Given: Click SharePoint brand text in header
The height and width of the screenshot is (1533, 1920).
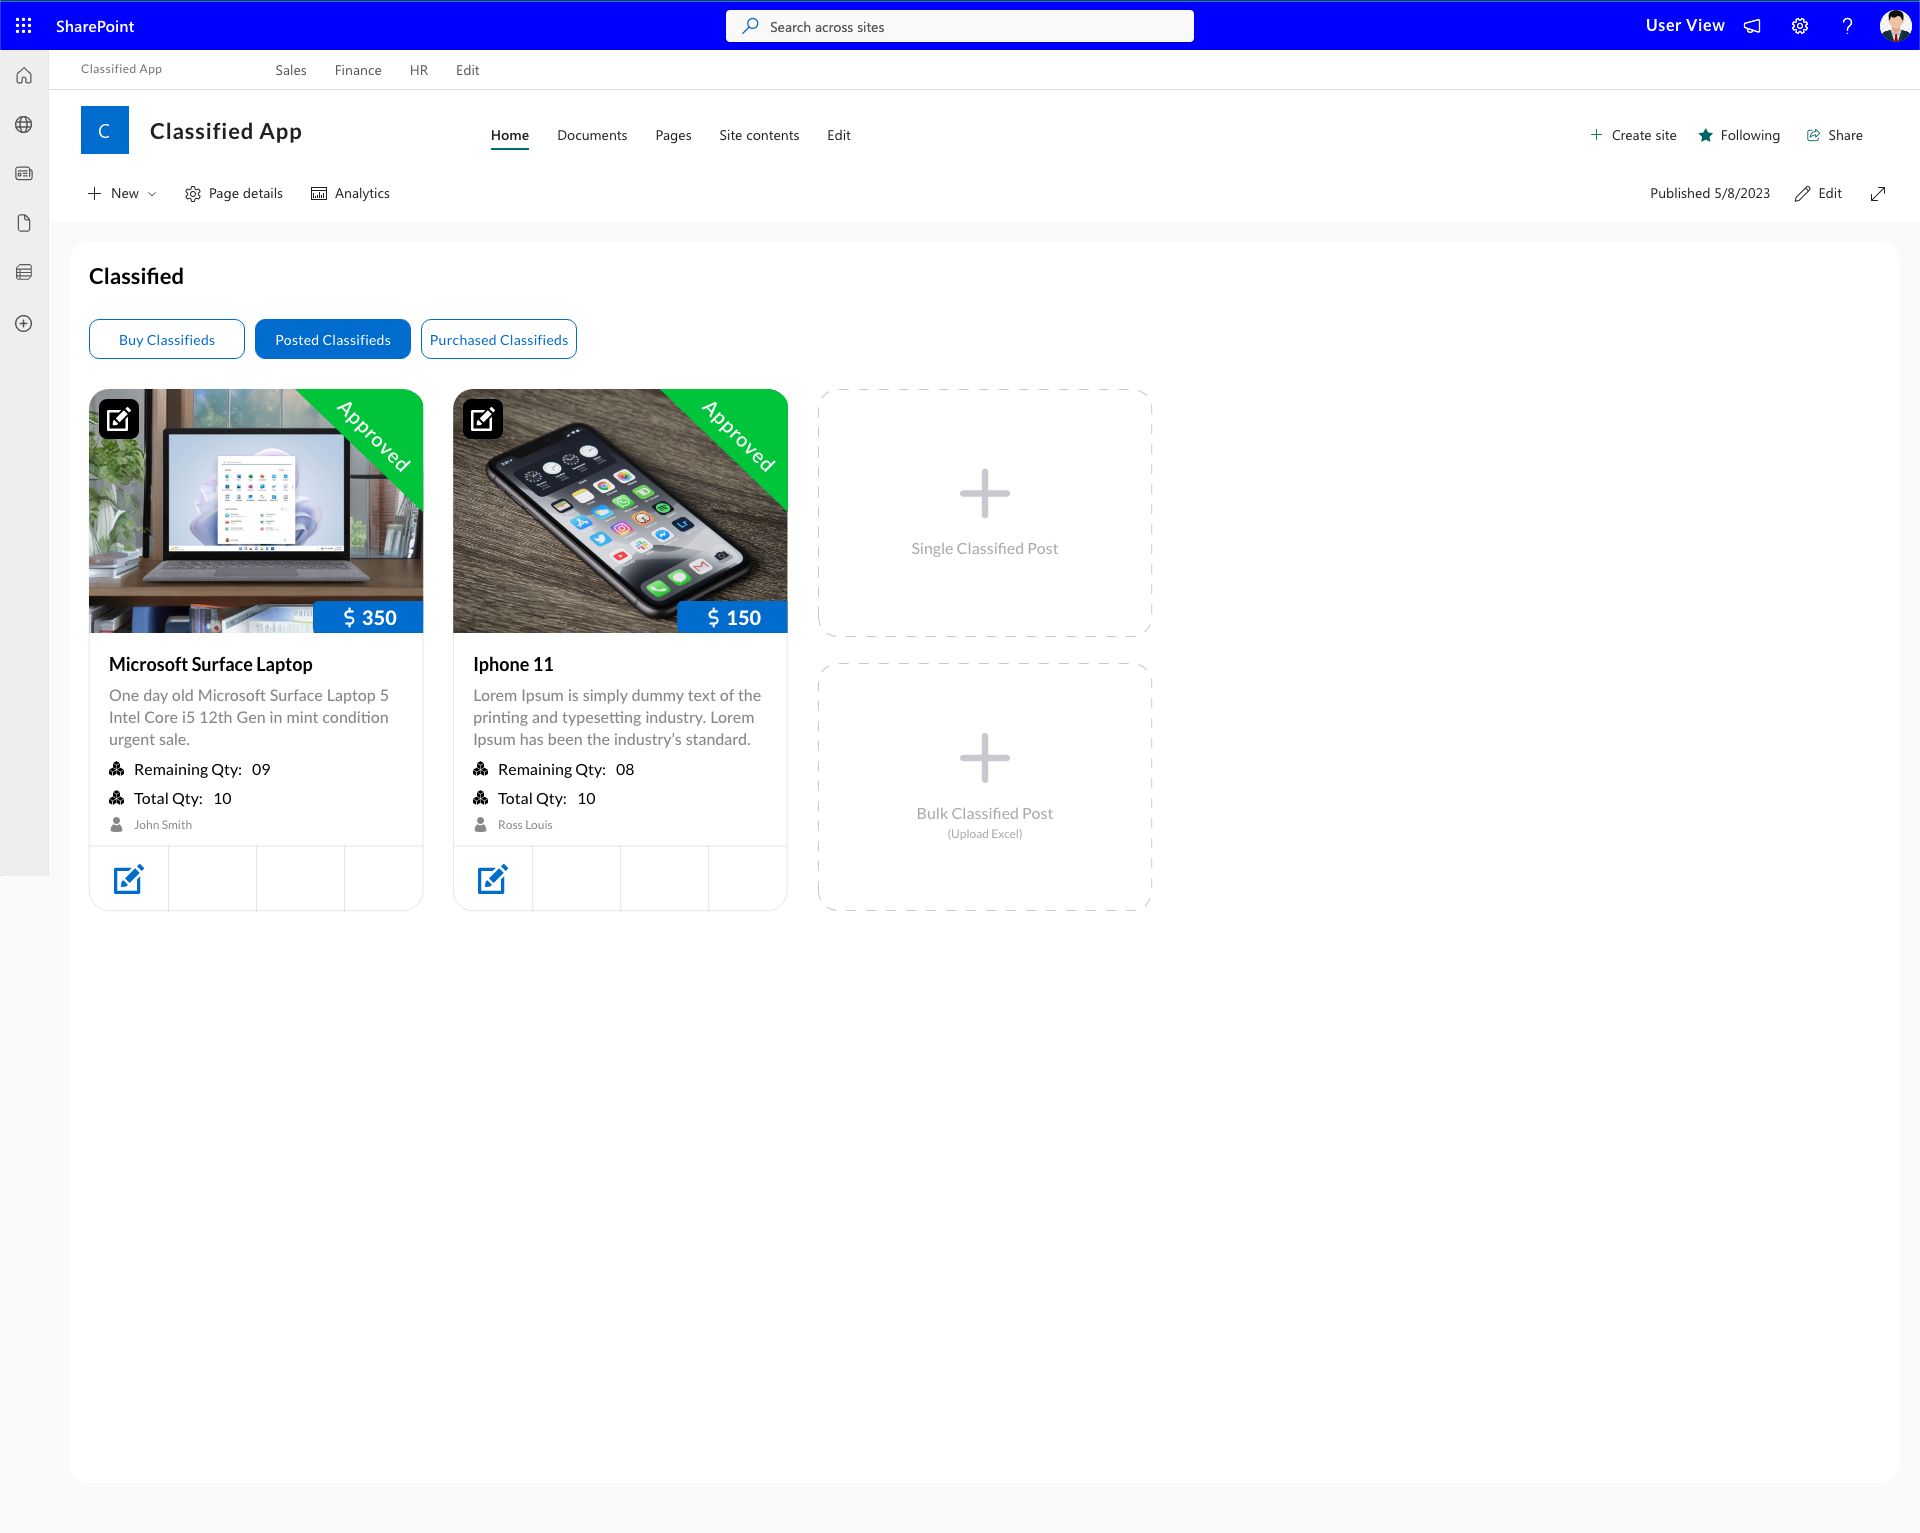Looking at the screenshot, I should (x=95, y=27).
